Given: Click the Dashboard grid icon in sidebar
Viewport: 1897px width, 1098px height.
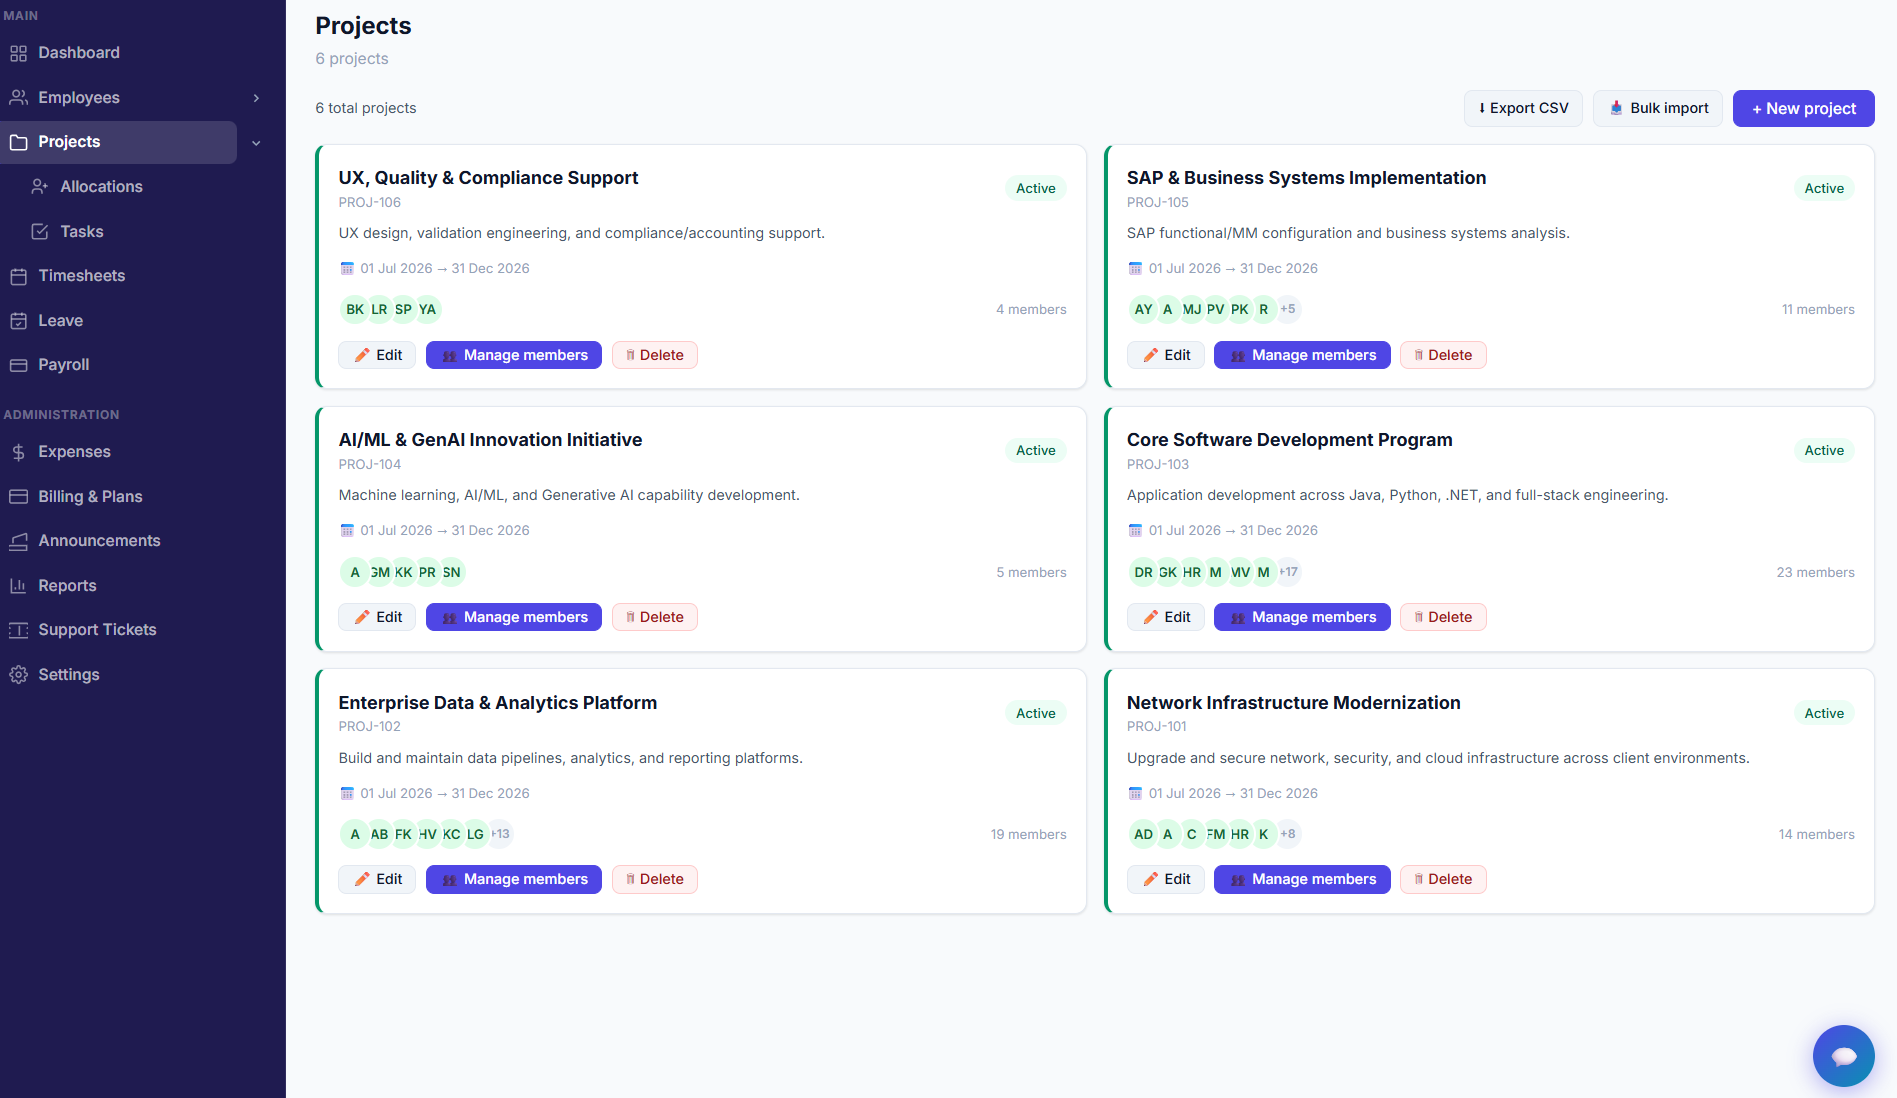Looking at the screenshot, I should 18,53.
